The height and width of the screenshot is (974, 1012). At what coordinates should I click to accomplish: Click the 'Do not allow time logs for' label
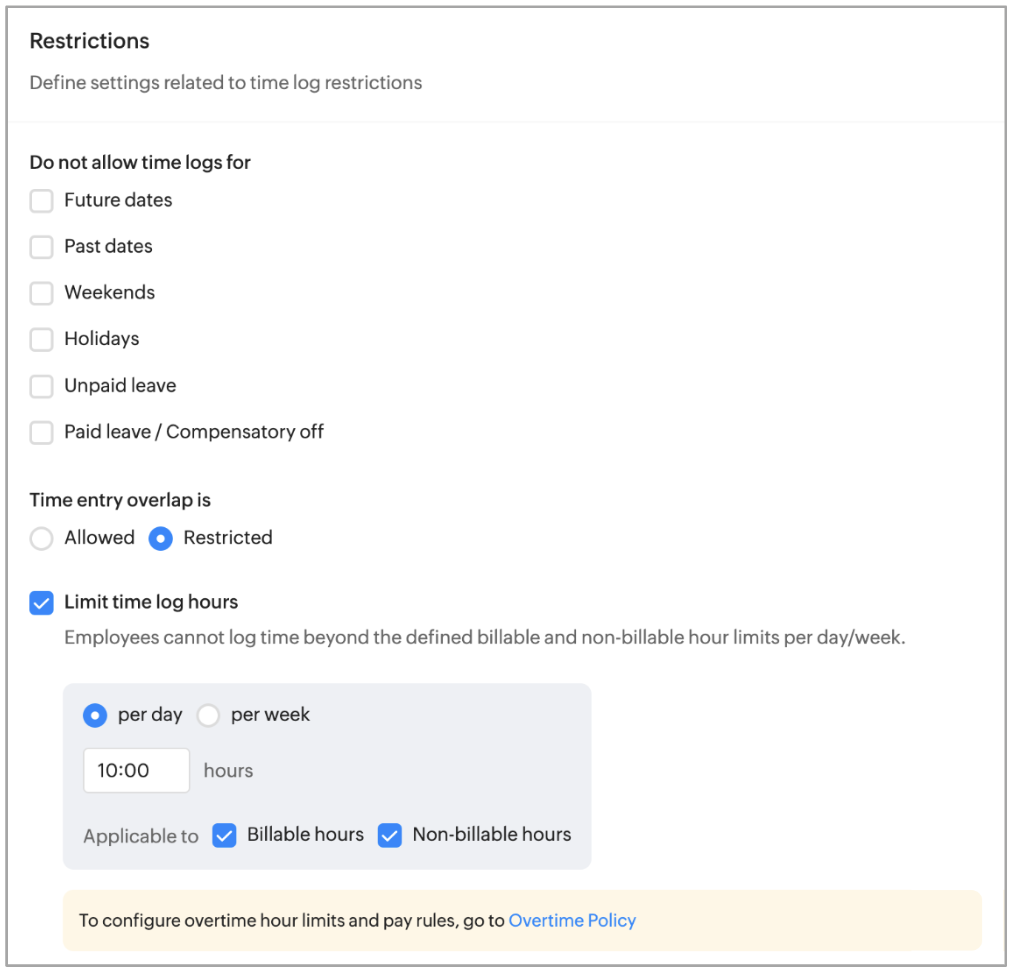(140, 162)
